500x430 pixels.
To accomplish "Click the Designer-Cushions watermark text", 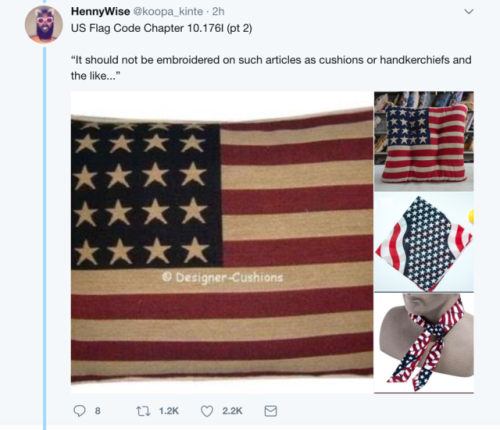I will [x=222, y=277].
